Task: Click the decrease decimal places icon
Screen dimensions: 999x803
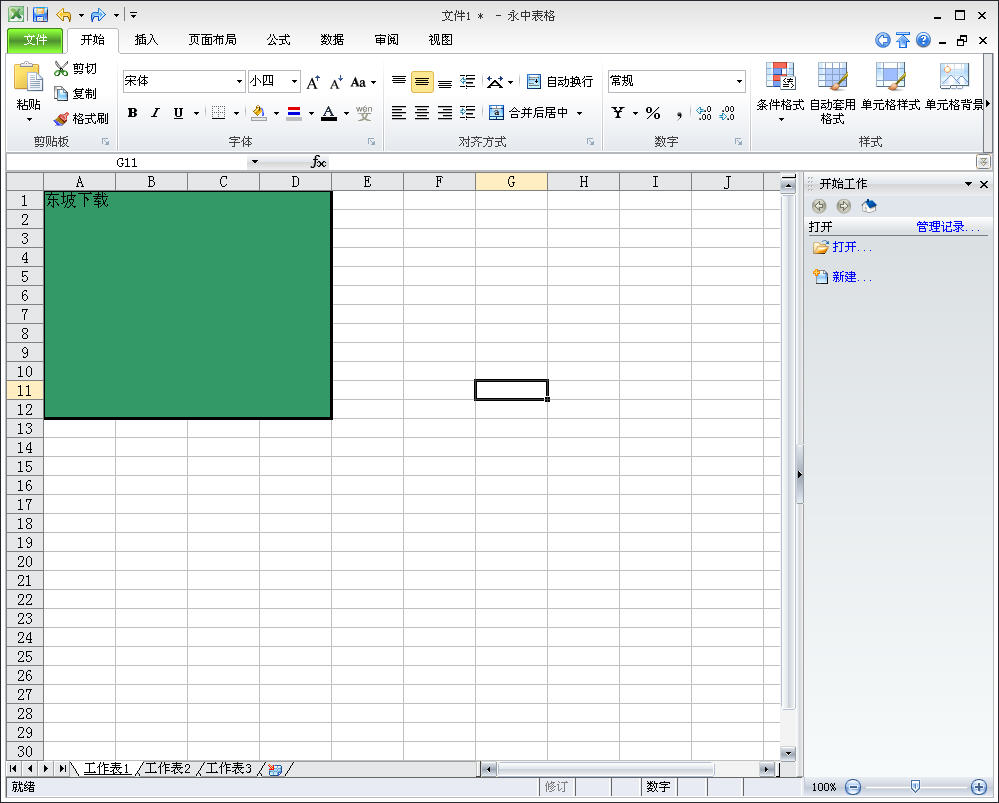Action: 727,113
